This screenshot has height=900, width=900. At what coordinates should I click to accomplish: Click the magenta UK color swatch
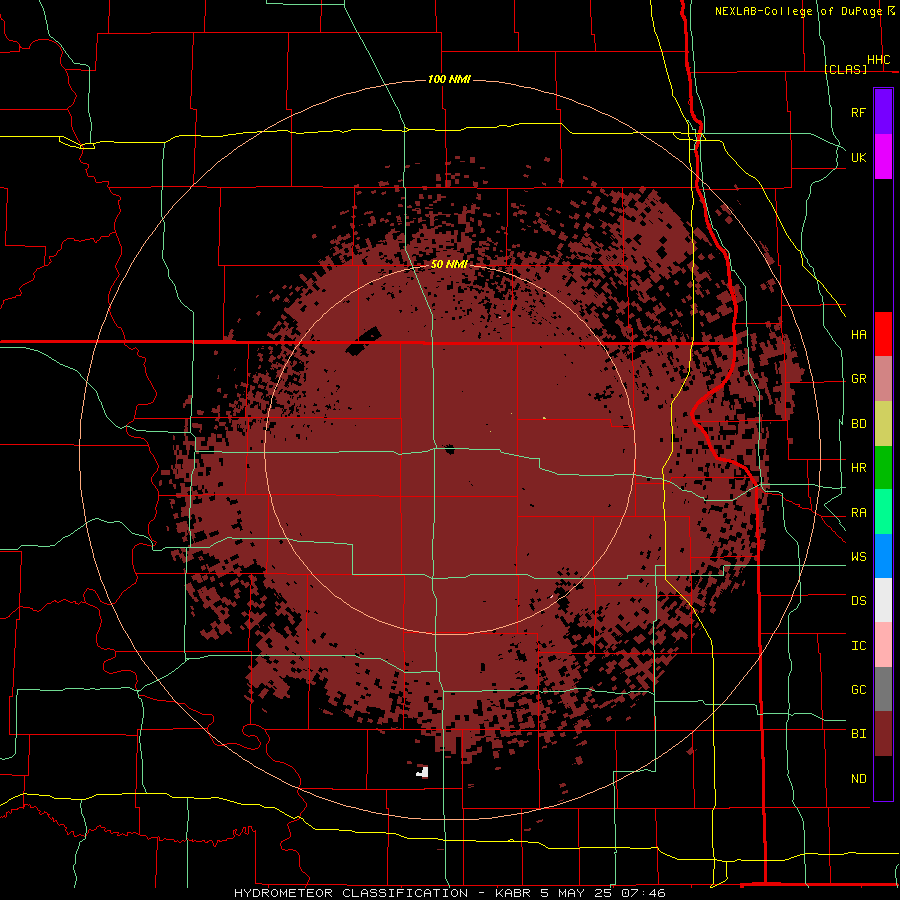click(883, 157)
